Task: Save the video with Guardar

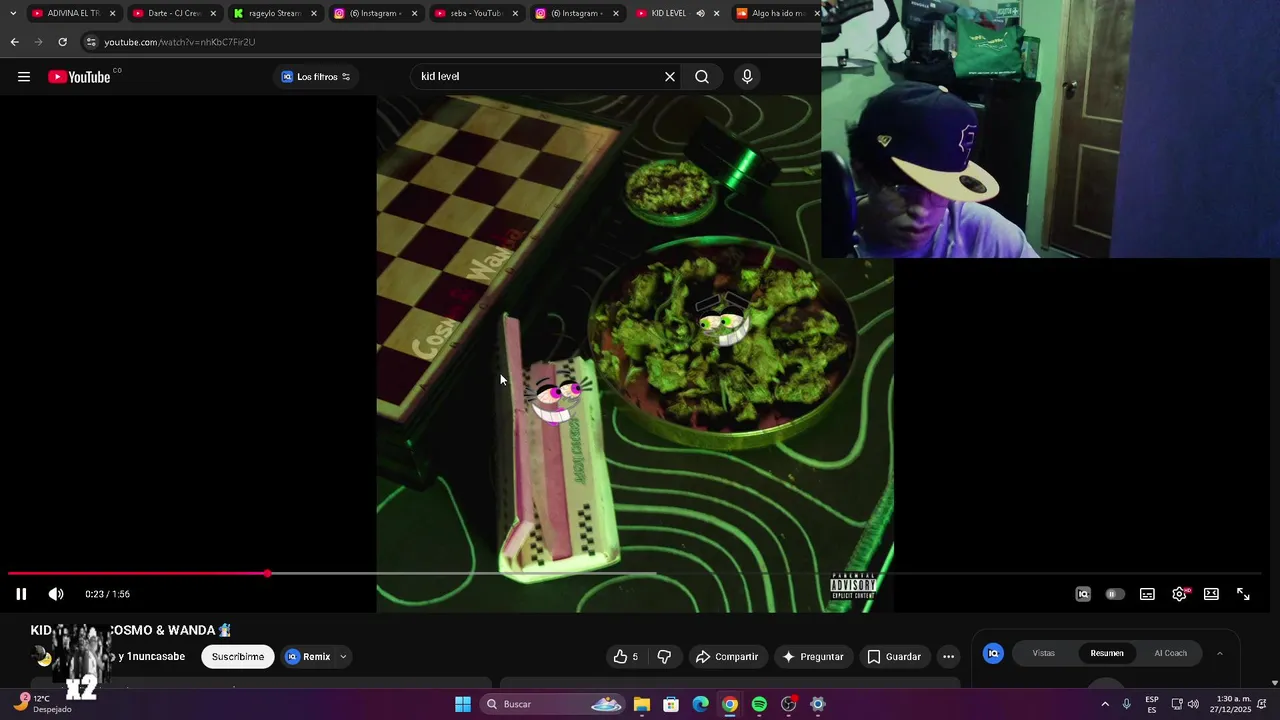Action: pos(894,657)
